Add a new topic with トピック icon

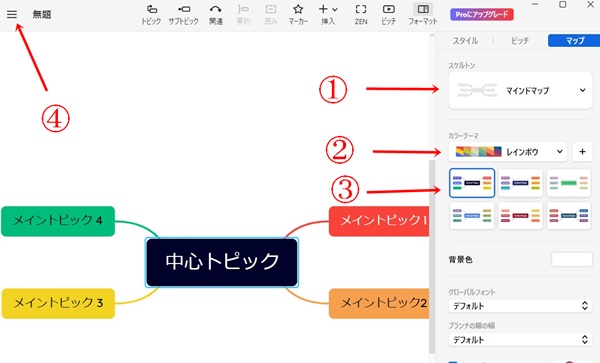(151, 15)
